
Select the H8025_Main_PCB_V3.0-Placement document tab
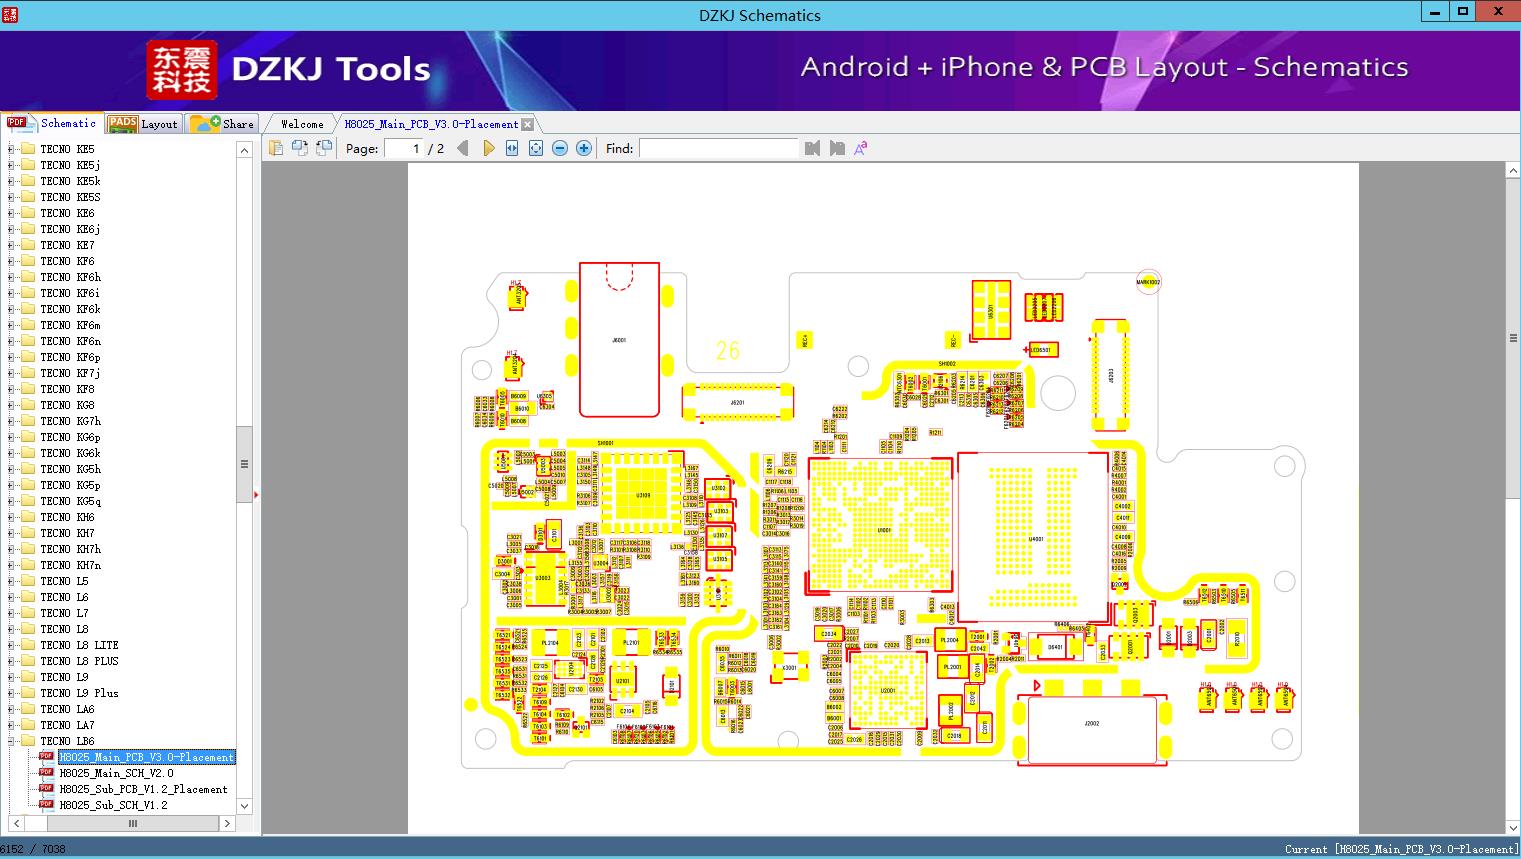tap(431, 124)
